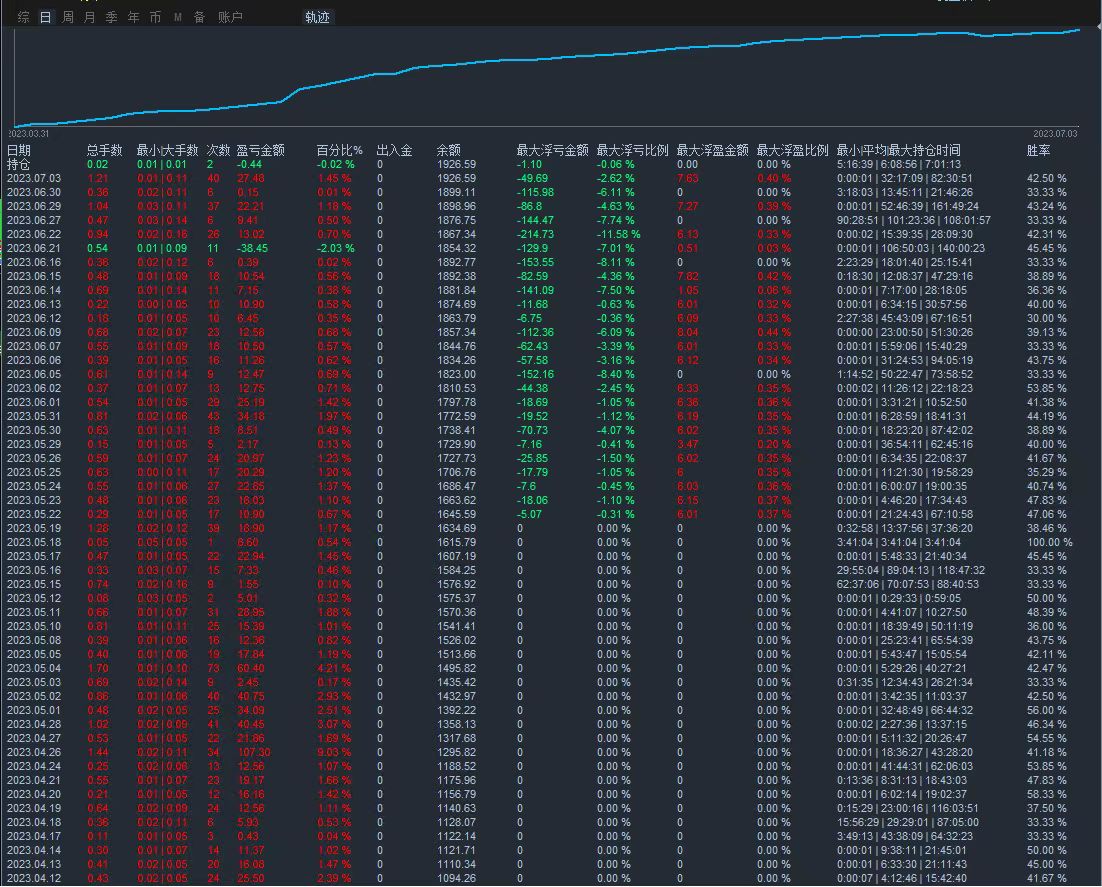Click the M tab in period bar
1102x887 pixels.
point(178,17)
